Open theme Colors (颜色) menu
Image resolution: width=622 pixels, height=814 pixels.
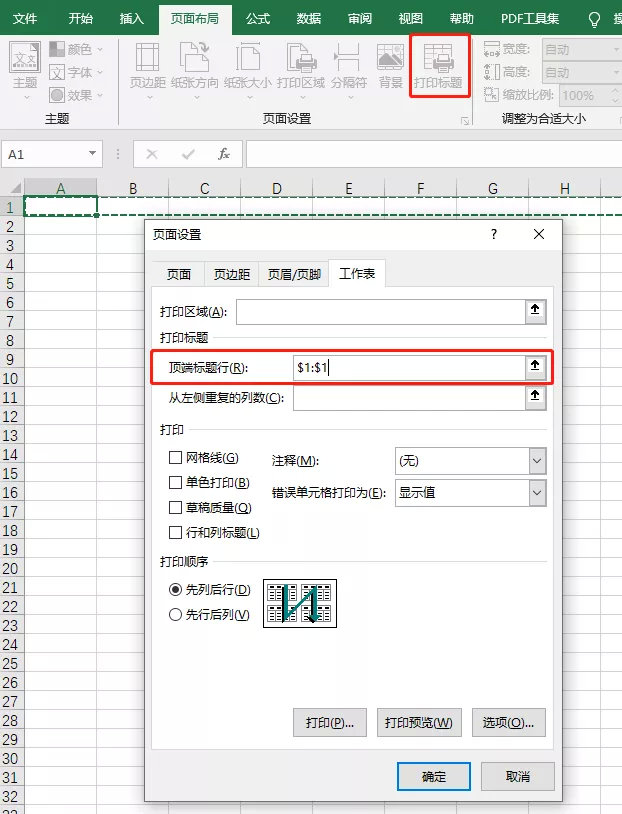click(76, 49)
